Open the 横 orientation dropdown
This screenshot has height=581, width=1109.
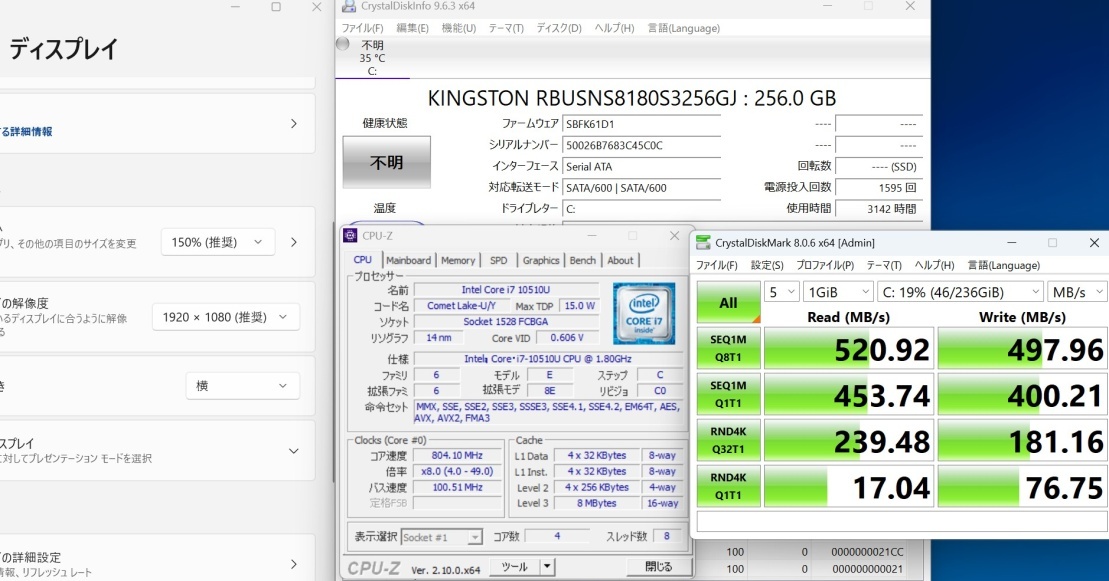click(x=242, y=386)
